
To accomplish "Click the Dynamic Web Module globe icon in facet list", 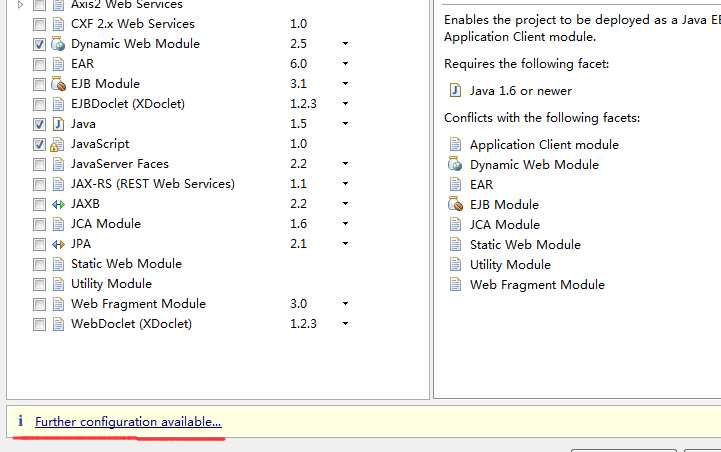I will [58, 44].
